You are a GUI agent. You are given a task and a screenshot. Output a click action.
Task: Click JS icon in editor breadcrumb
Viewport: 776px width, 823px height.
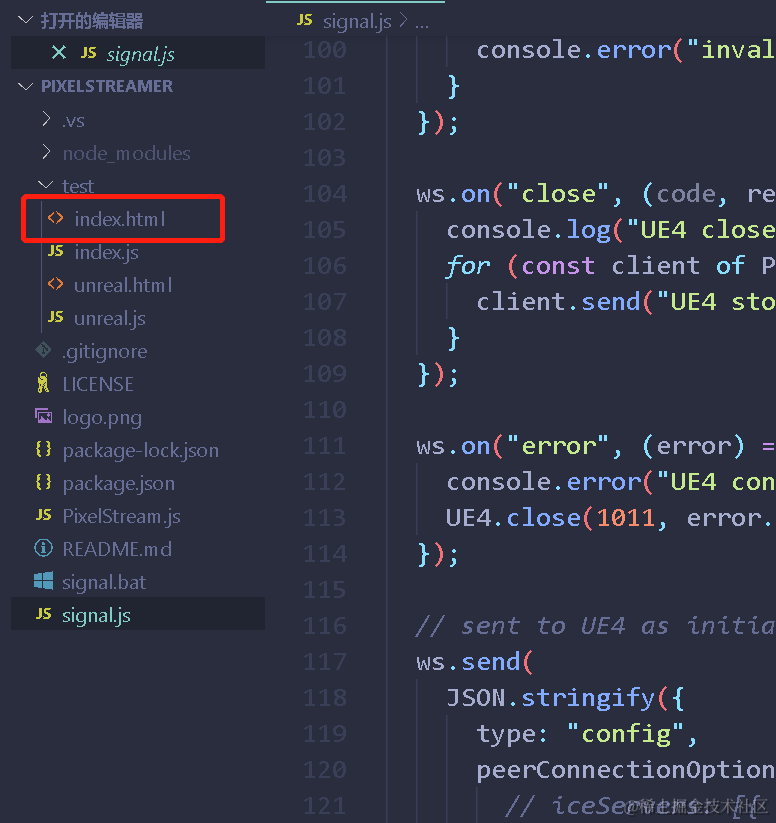tap(305, 20)
